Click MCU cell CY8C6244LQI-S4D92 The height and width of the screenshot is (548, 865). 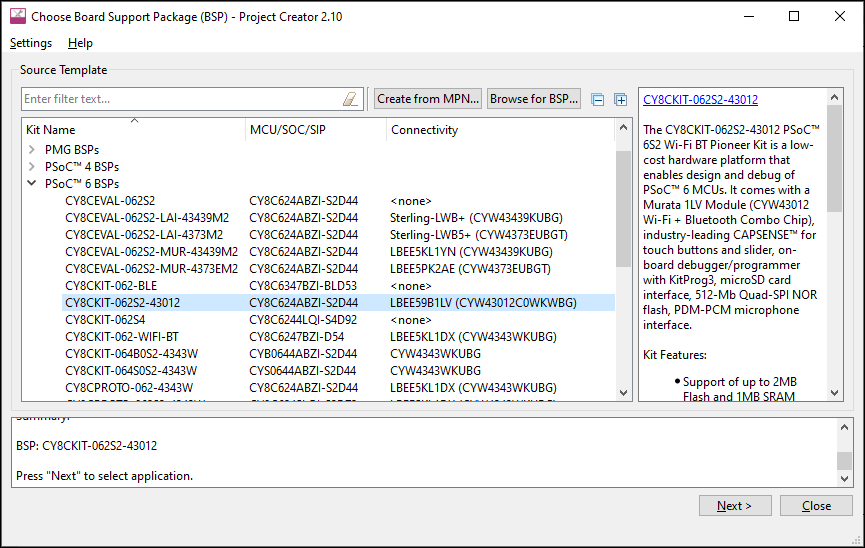click(x=303, y=320)
